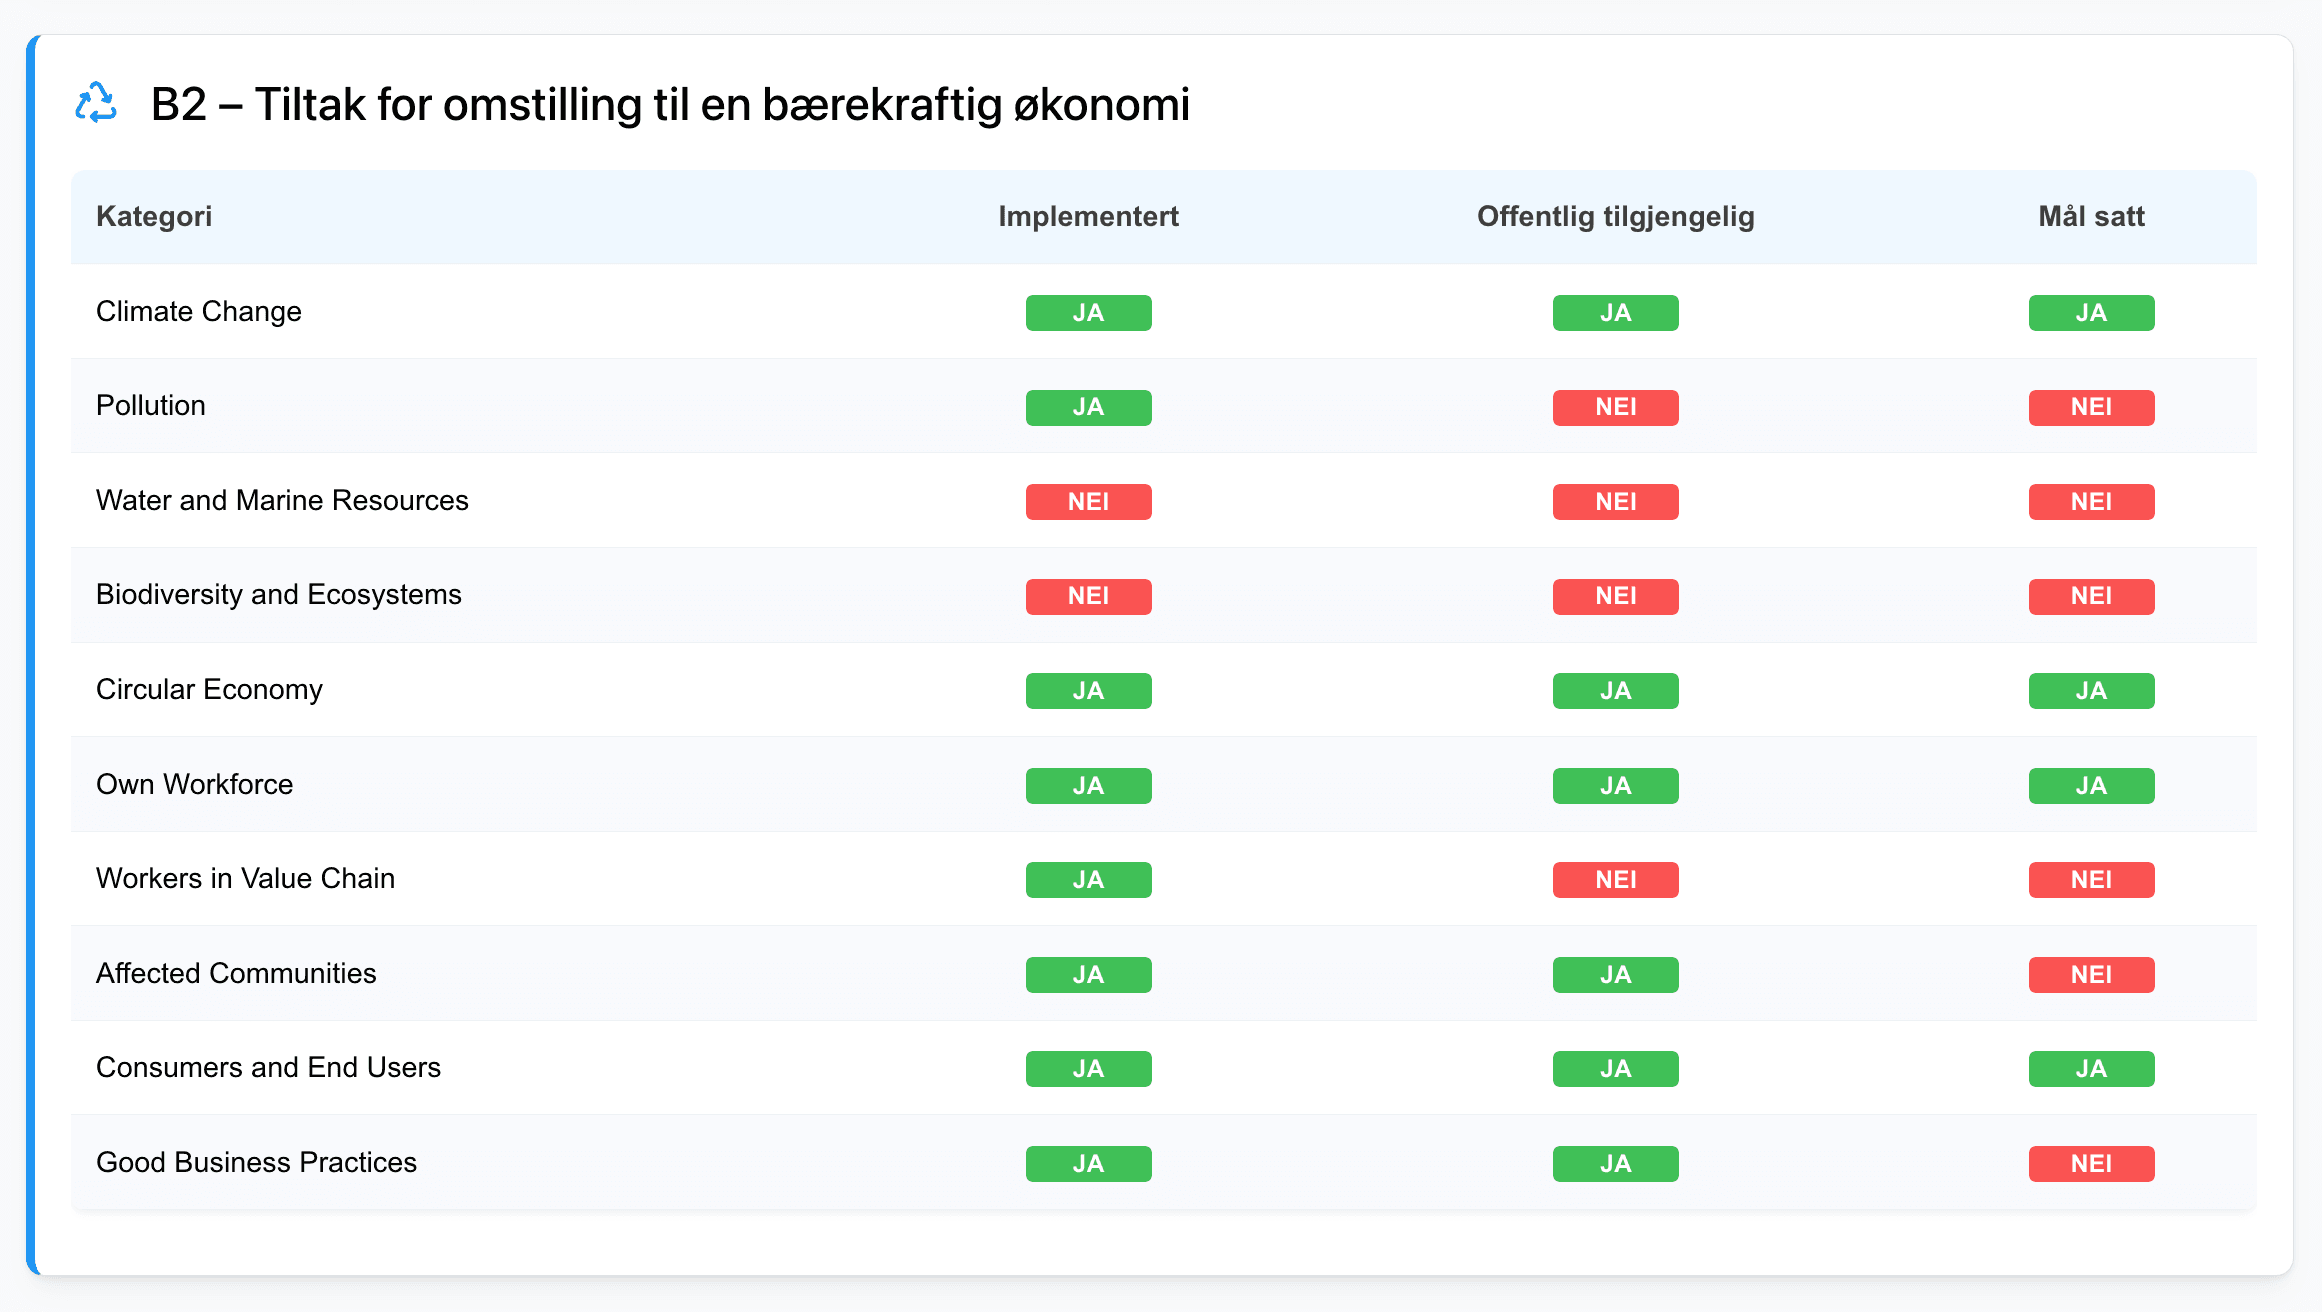Viewport: 2322px width, 1312px height.
Task: Click the JA badge for Affected Communities under Implementert
Action: [1088, 974]
